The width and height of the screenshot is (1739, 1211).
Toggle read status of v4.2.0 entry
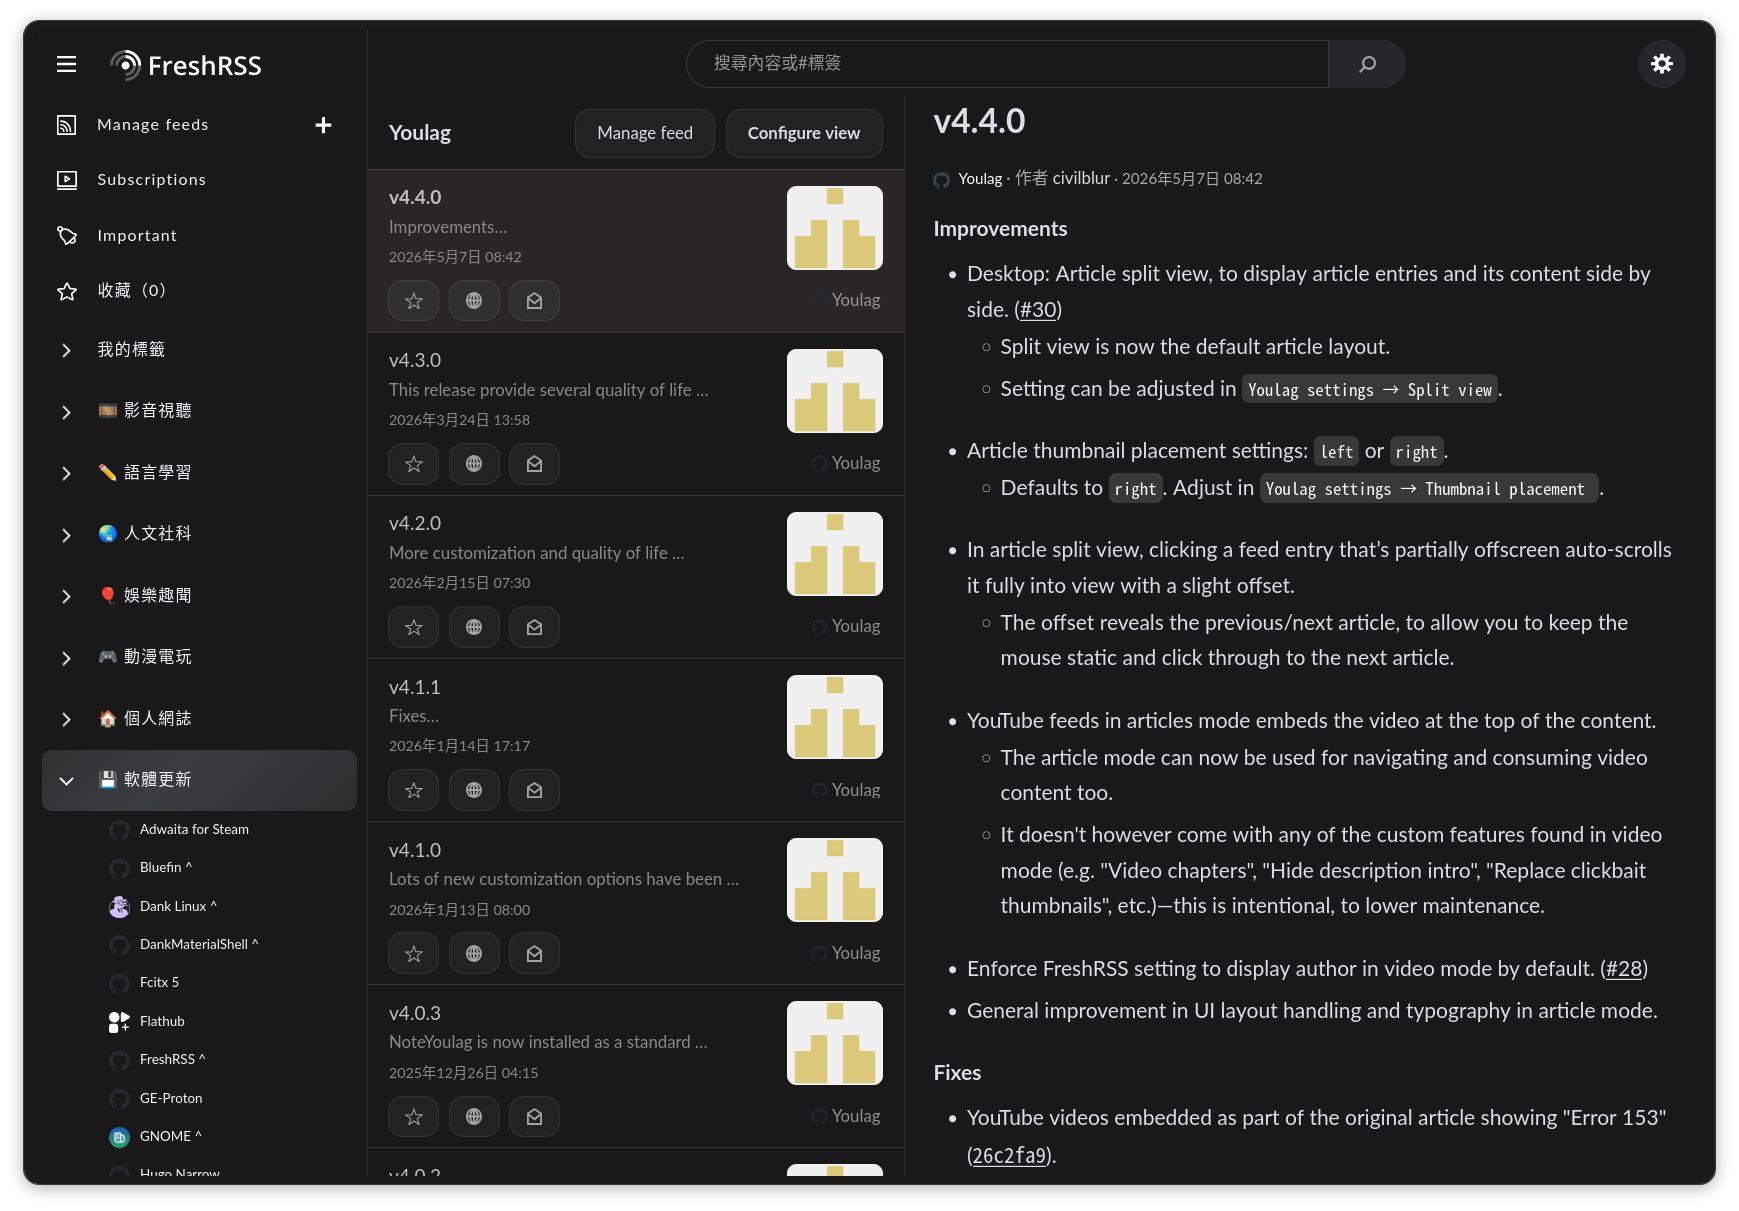pyautogui.click(x=535, y=627)
